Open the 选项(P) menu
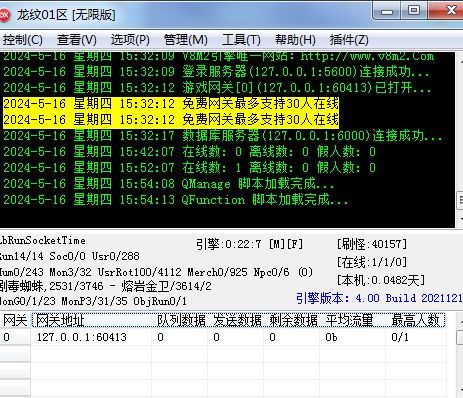This screenshot has height=398, width=463. point(130,40)
